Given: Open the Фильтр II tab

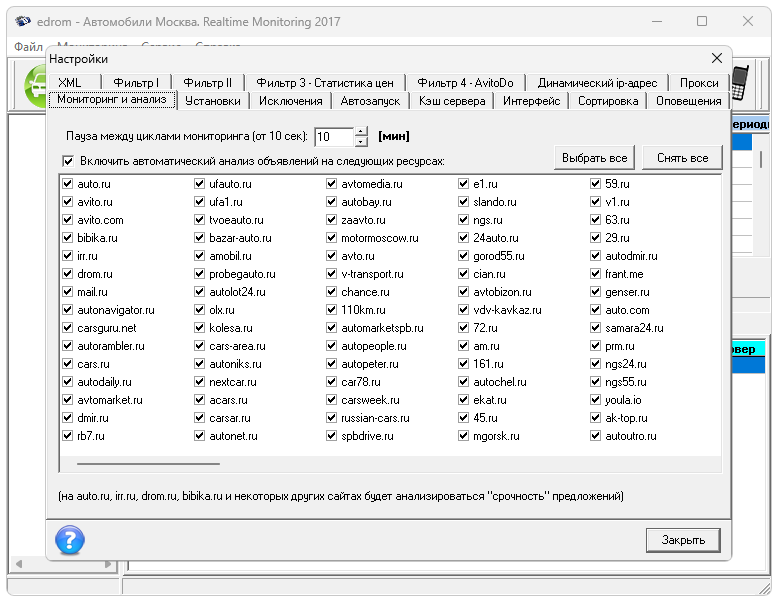Looking at the screenshot, I should point(207,82).
